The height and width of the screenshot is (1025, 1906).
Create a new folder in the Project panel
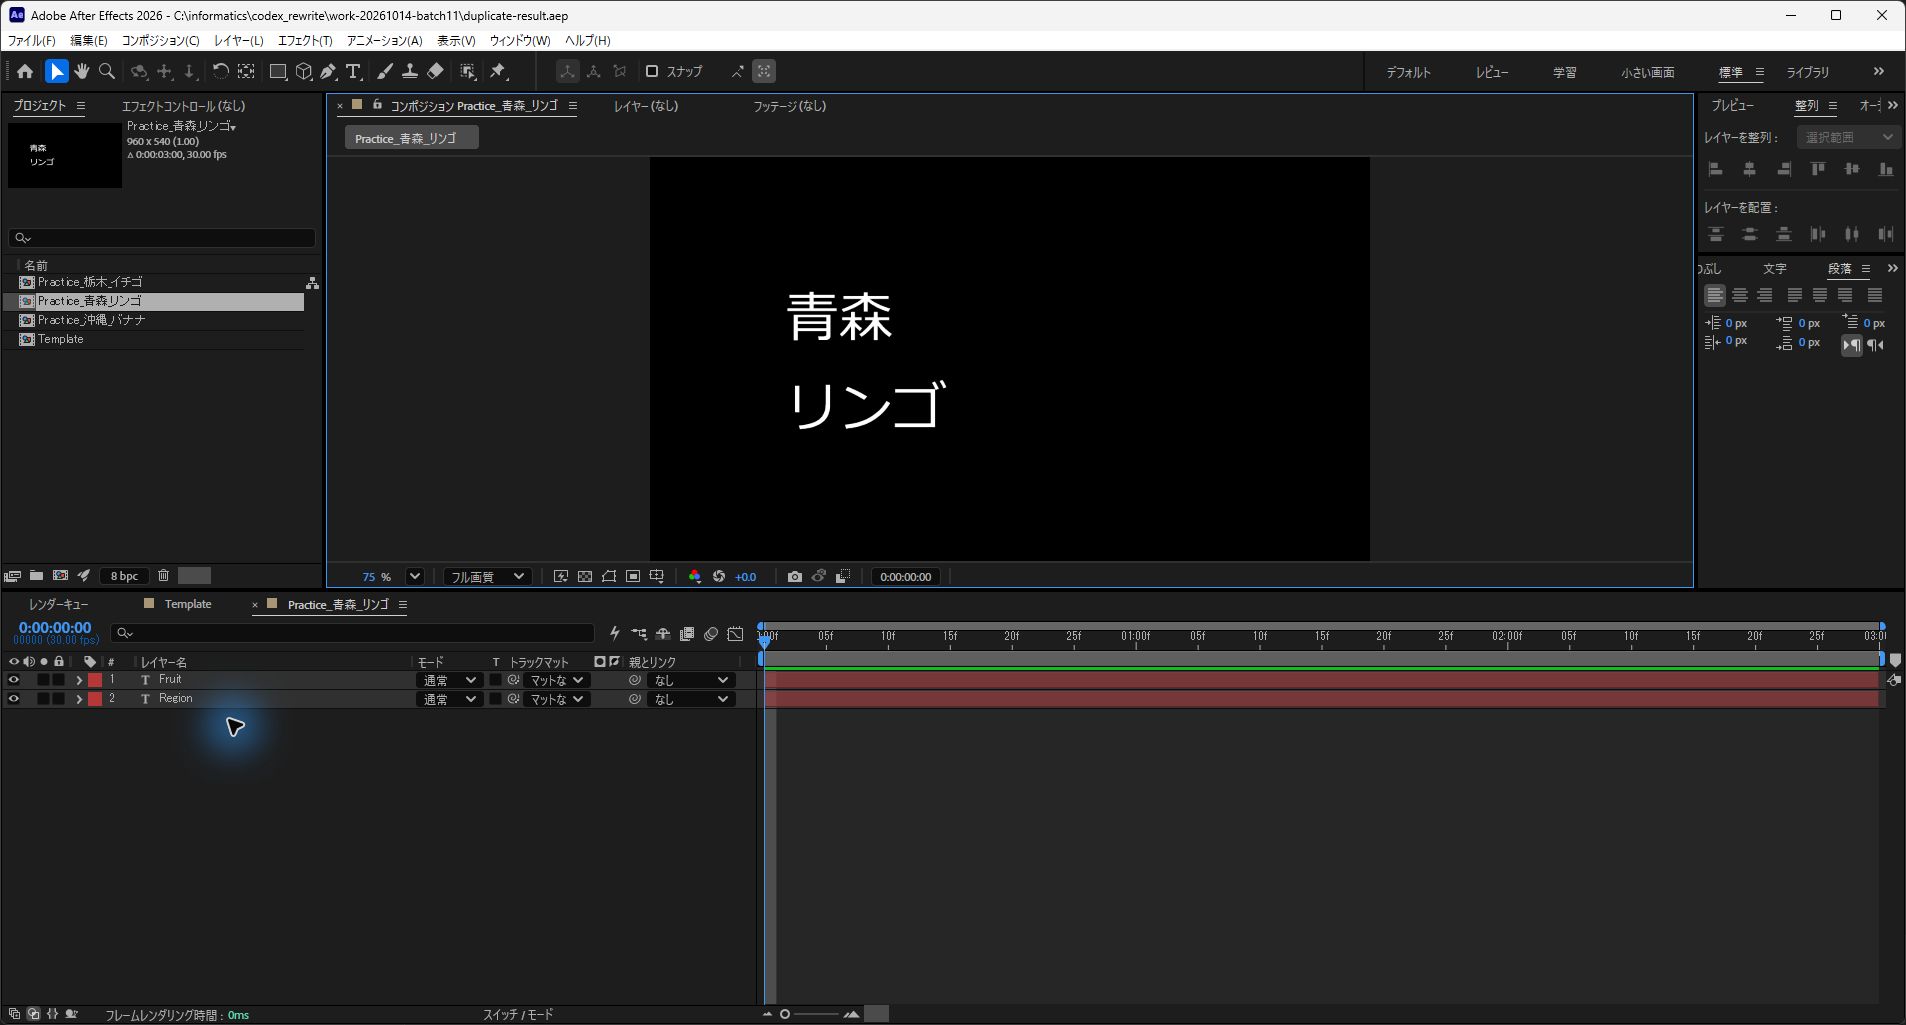tap(36, 575)
